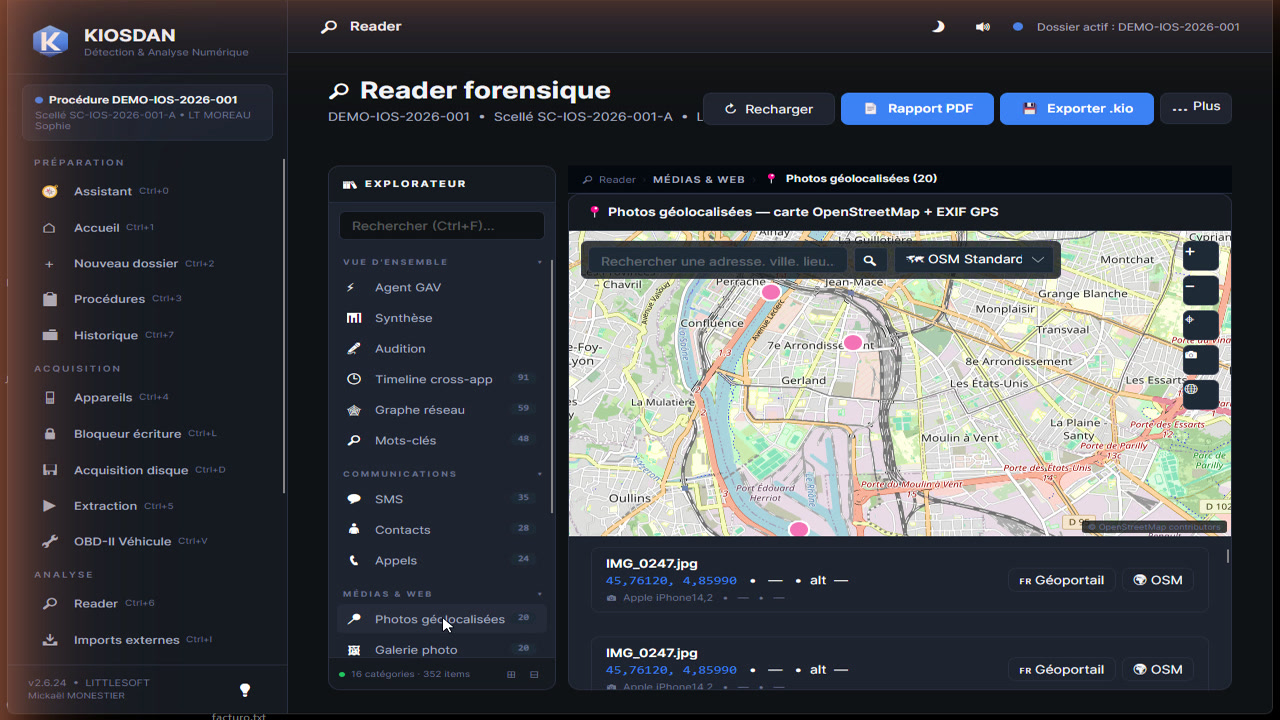Open OSM for first IMG_0247.jpg
The height and width of the screenshot is (720, 1280).
pos(1157,580)
